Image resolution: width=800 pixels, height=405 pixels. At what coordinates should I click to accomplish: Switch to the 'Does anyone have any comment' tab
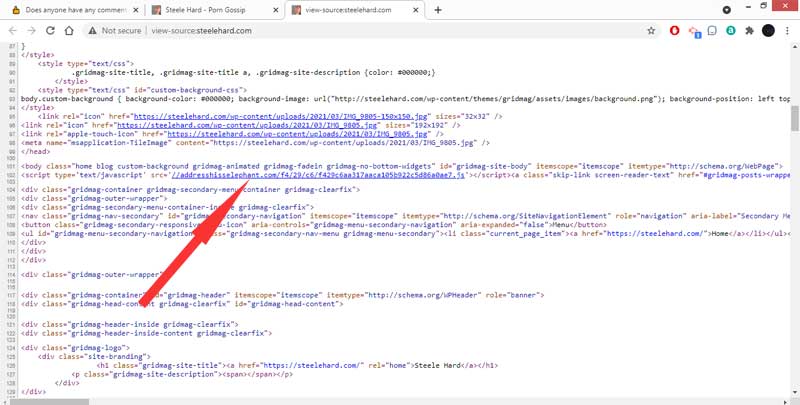[x=76, y=10]
